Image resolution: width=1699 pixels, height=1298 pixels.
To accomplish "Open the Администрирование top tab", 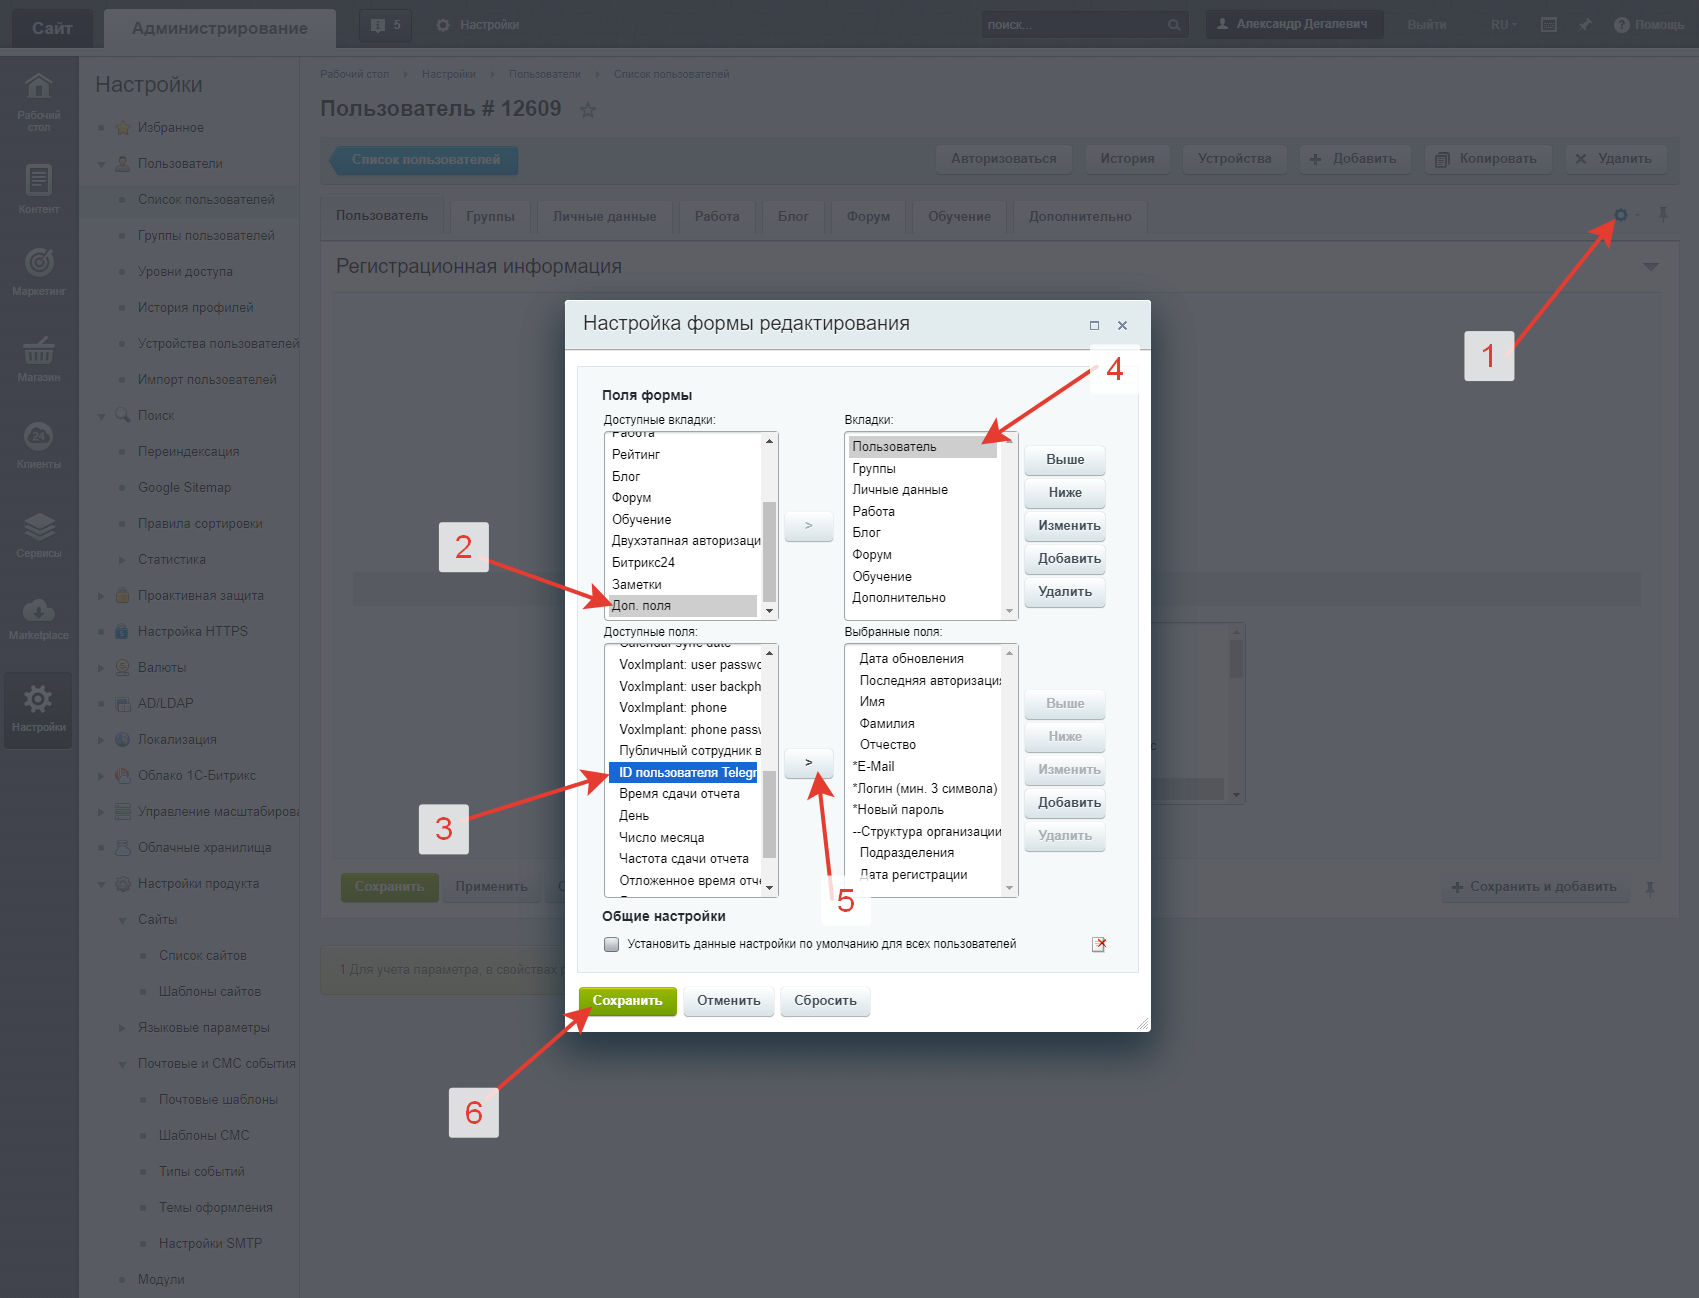I will click(220, 28).
